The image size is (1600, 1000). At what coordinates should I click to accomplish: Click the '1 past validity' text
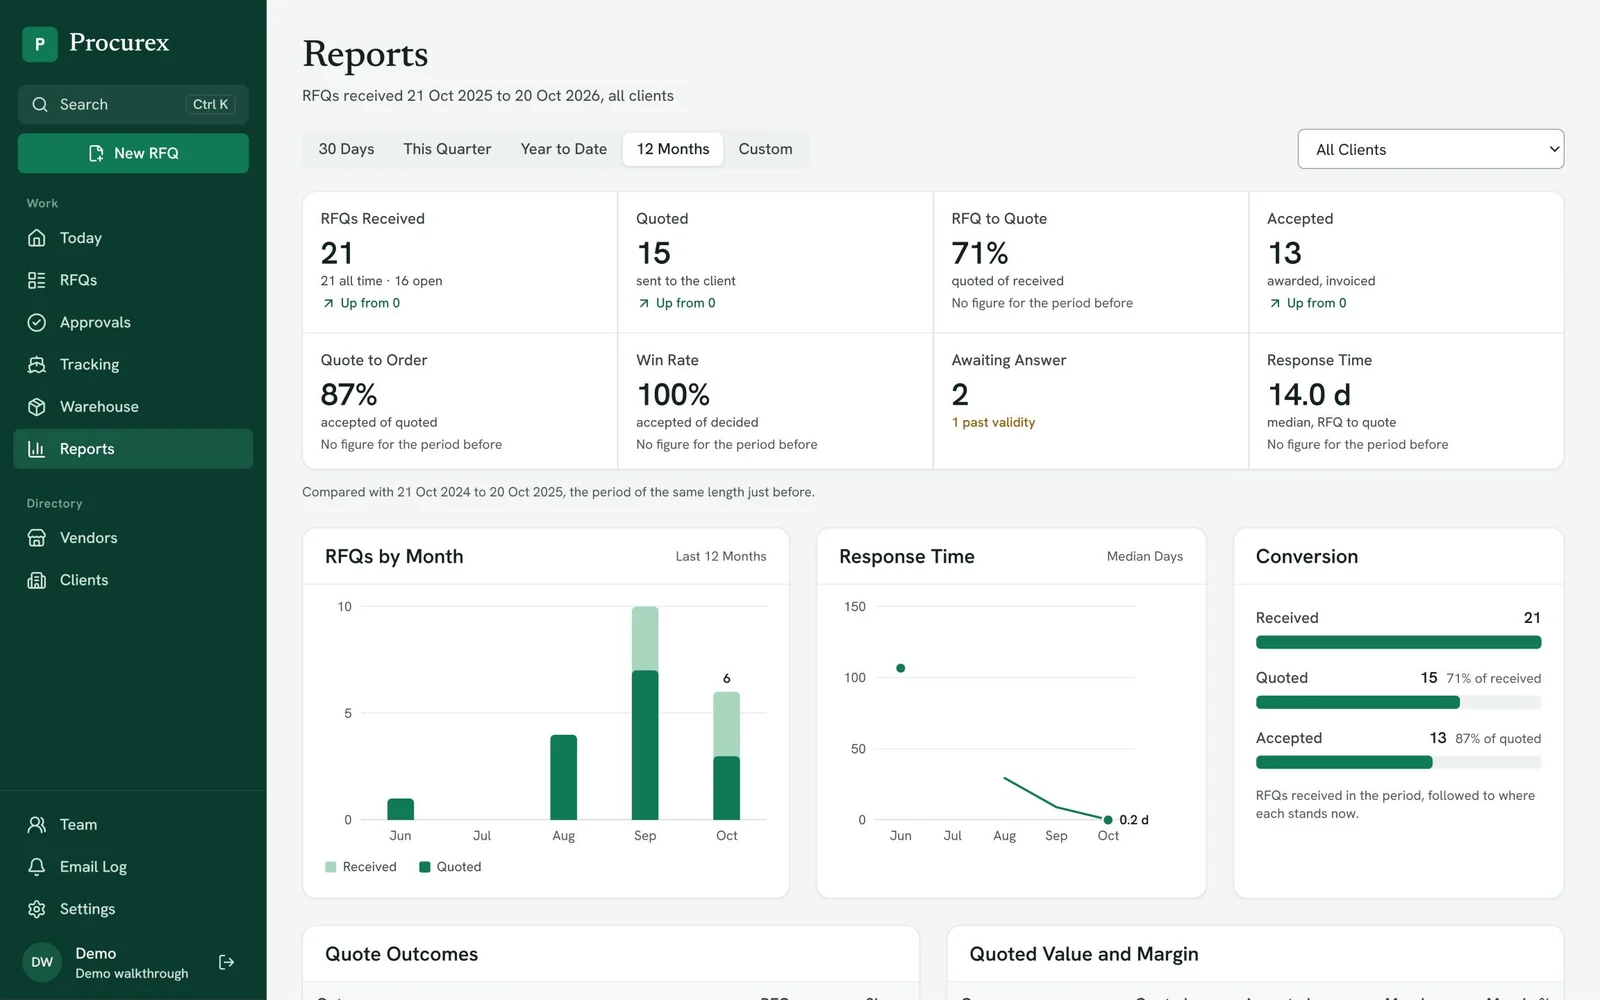coord(993,423)
